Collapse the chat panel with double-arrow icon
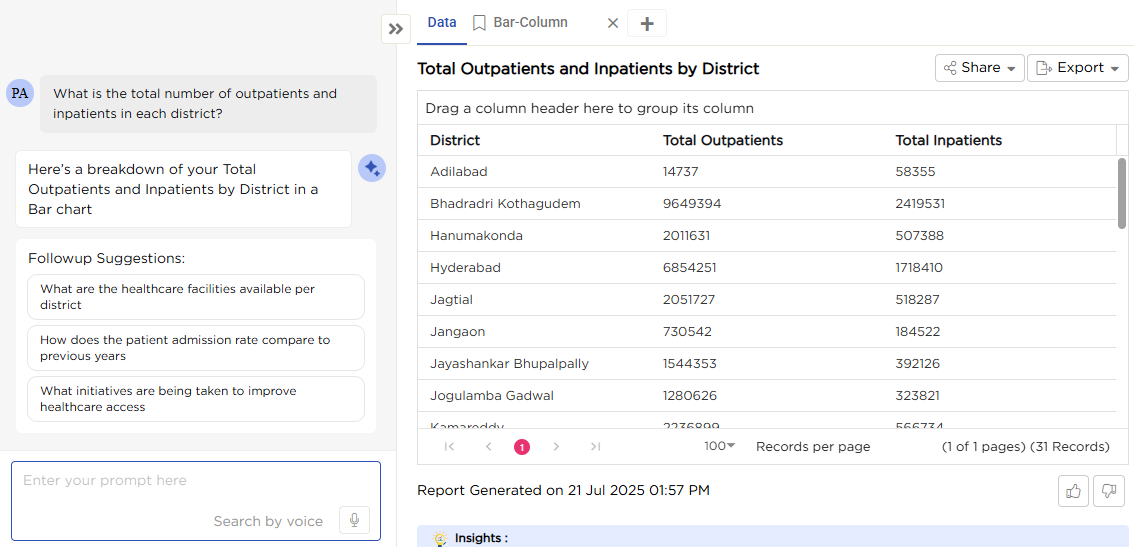Screen dimensions: 1140x547 point(396,29)
